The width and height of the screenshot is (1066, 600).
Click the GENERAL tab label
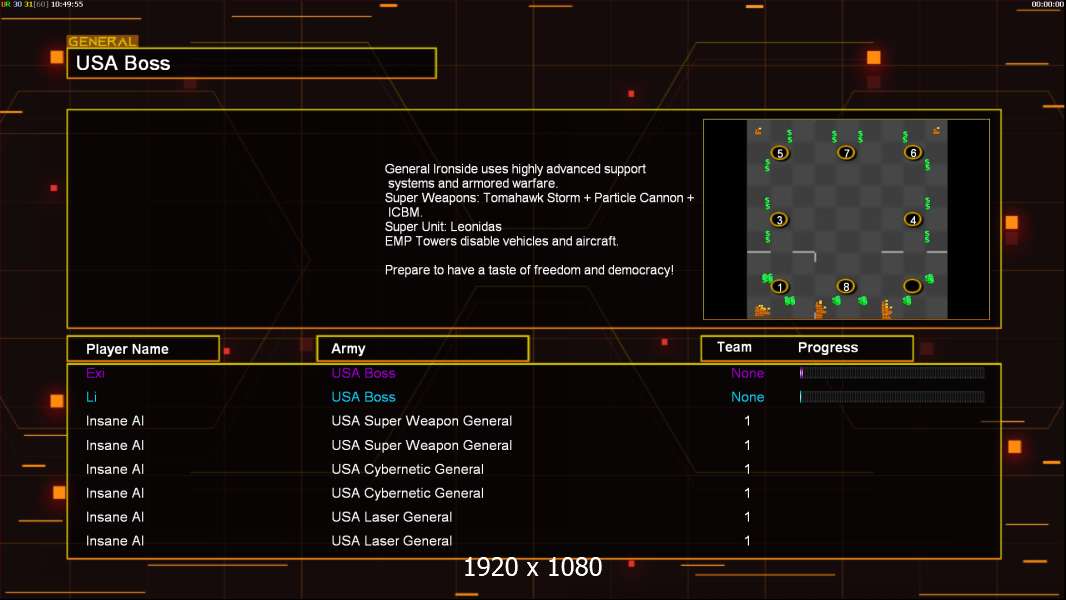click(x=102, y=41)
